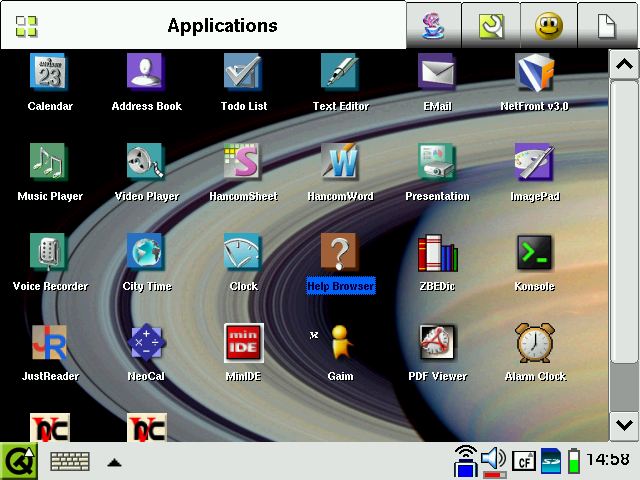The image size is (640, 480).
Task: Launch HancomWord word processor
Action: [x=340, y=162]
